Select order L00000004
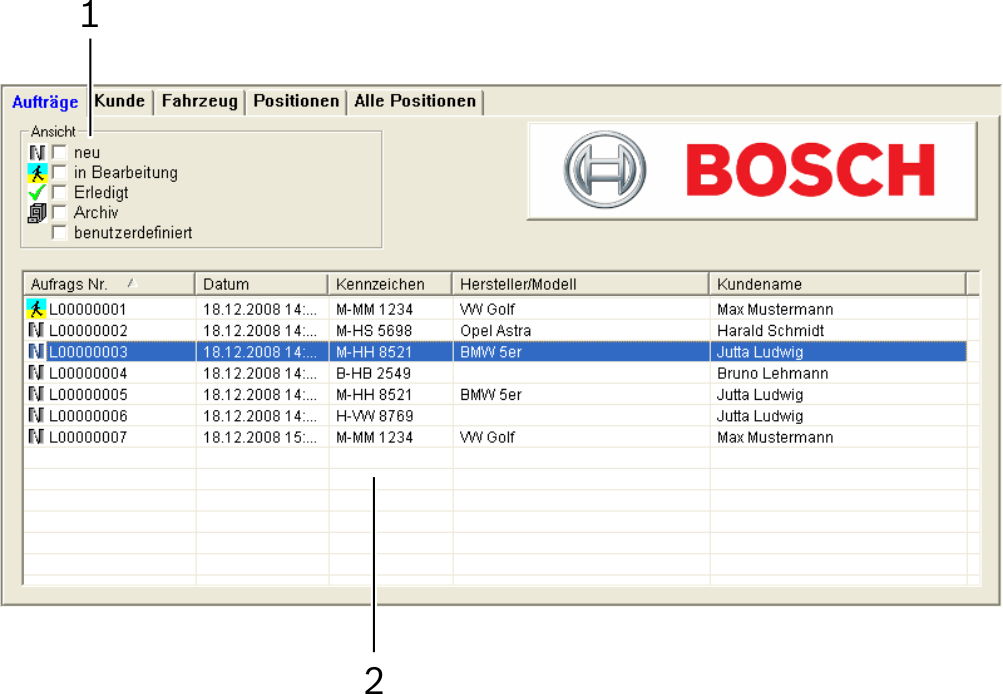Viewport: 1003px width, 694px height. pos(495,372)
